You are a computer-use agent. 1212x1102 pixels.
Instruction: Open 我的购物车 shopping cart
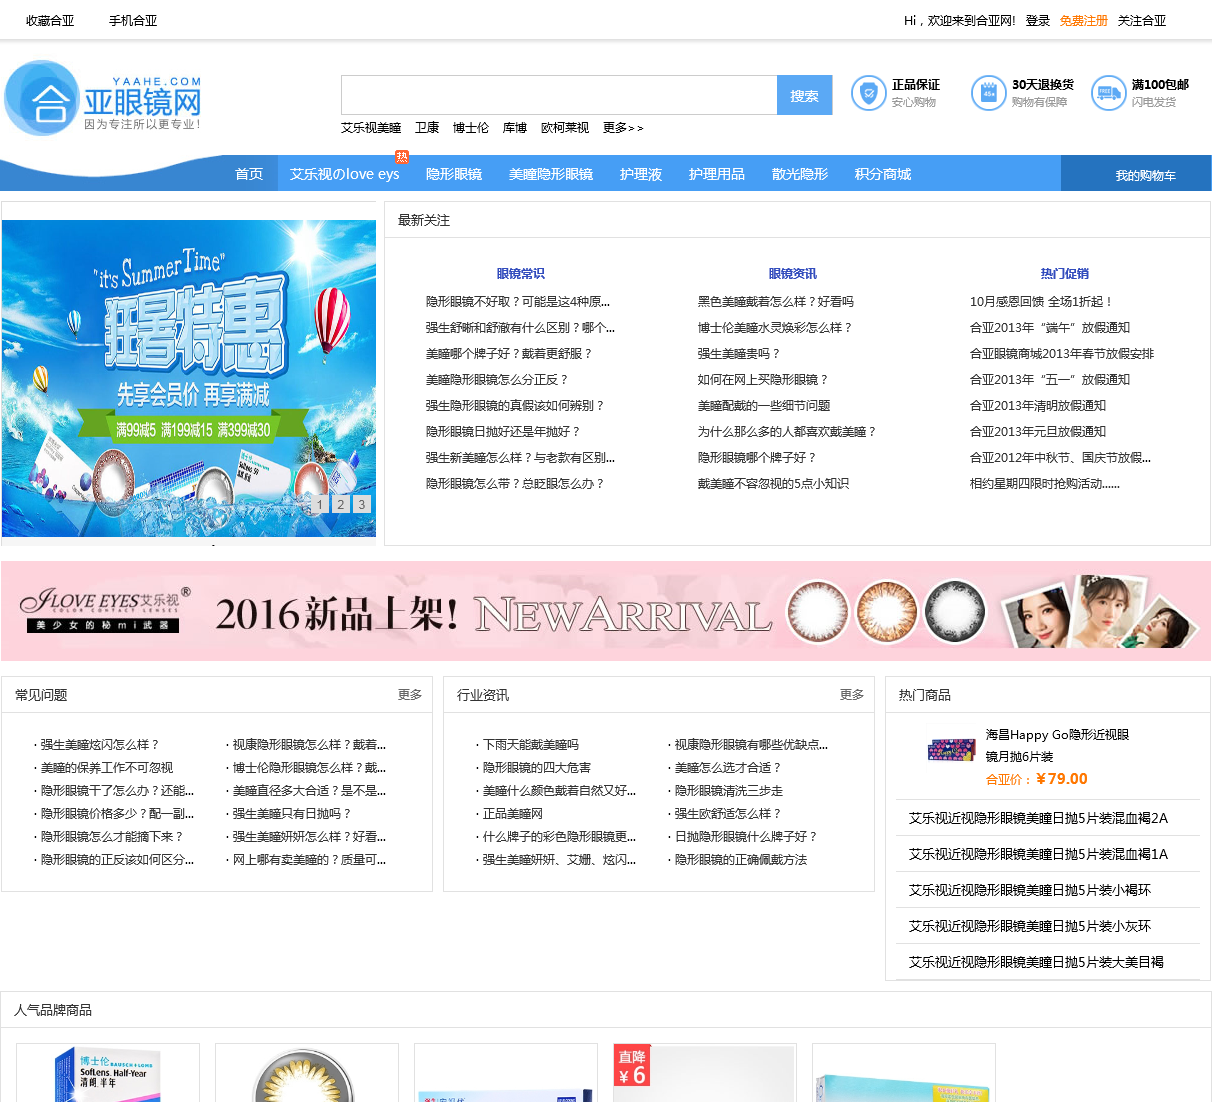1136,174
